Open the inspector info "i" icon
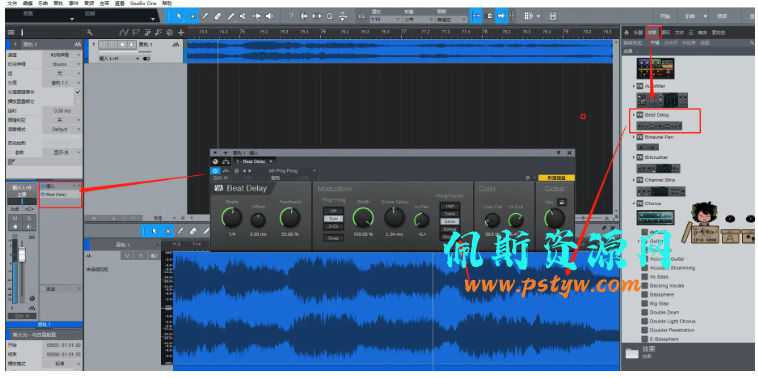This screenshot has width=758, height=378. click(22, 32)
